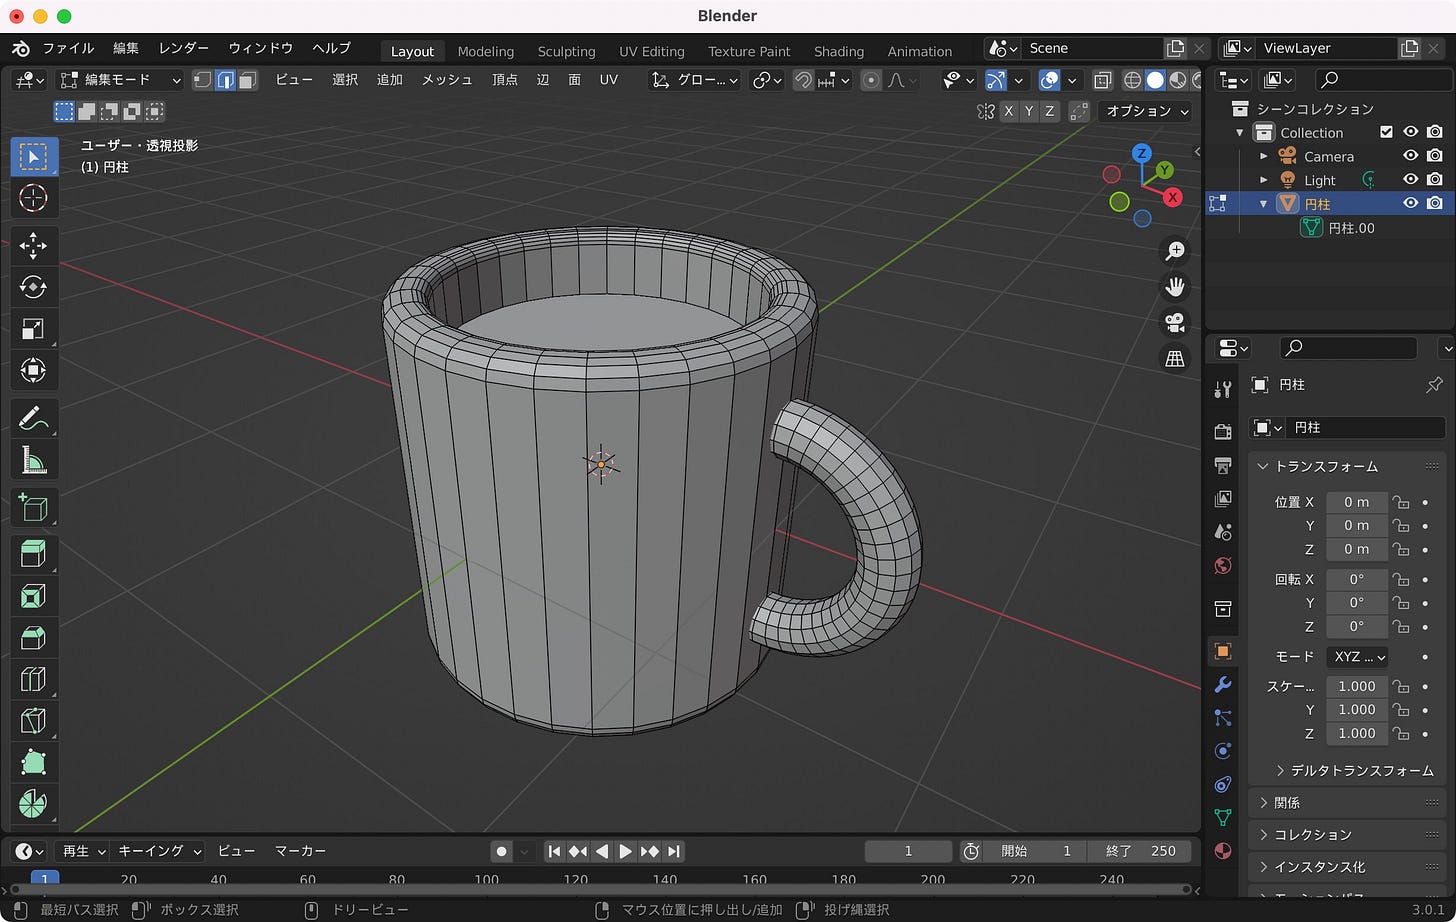Open the Modifier properties wrench tab

click(1222, 685)
